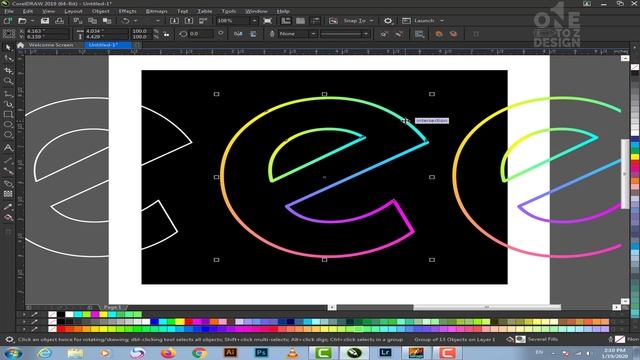This screenshot has height=360, width=640.
Task: Open the outline width None dropdown
Action: (313, 34)
